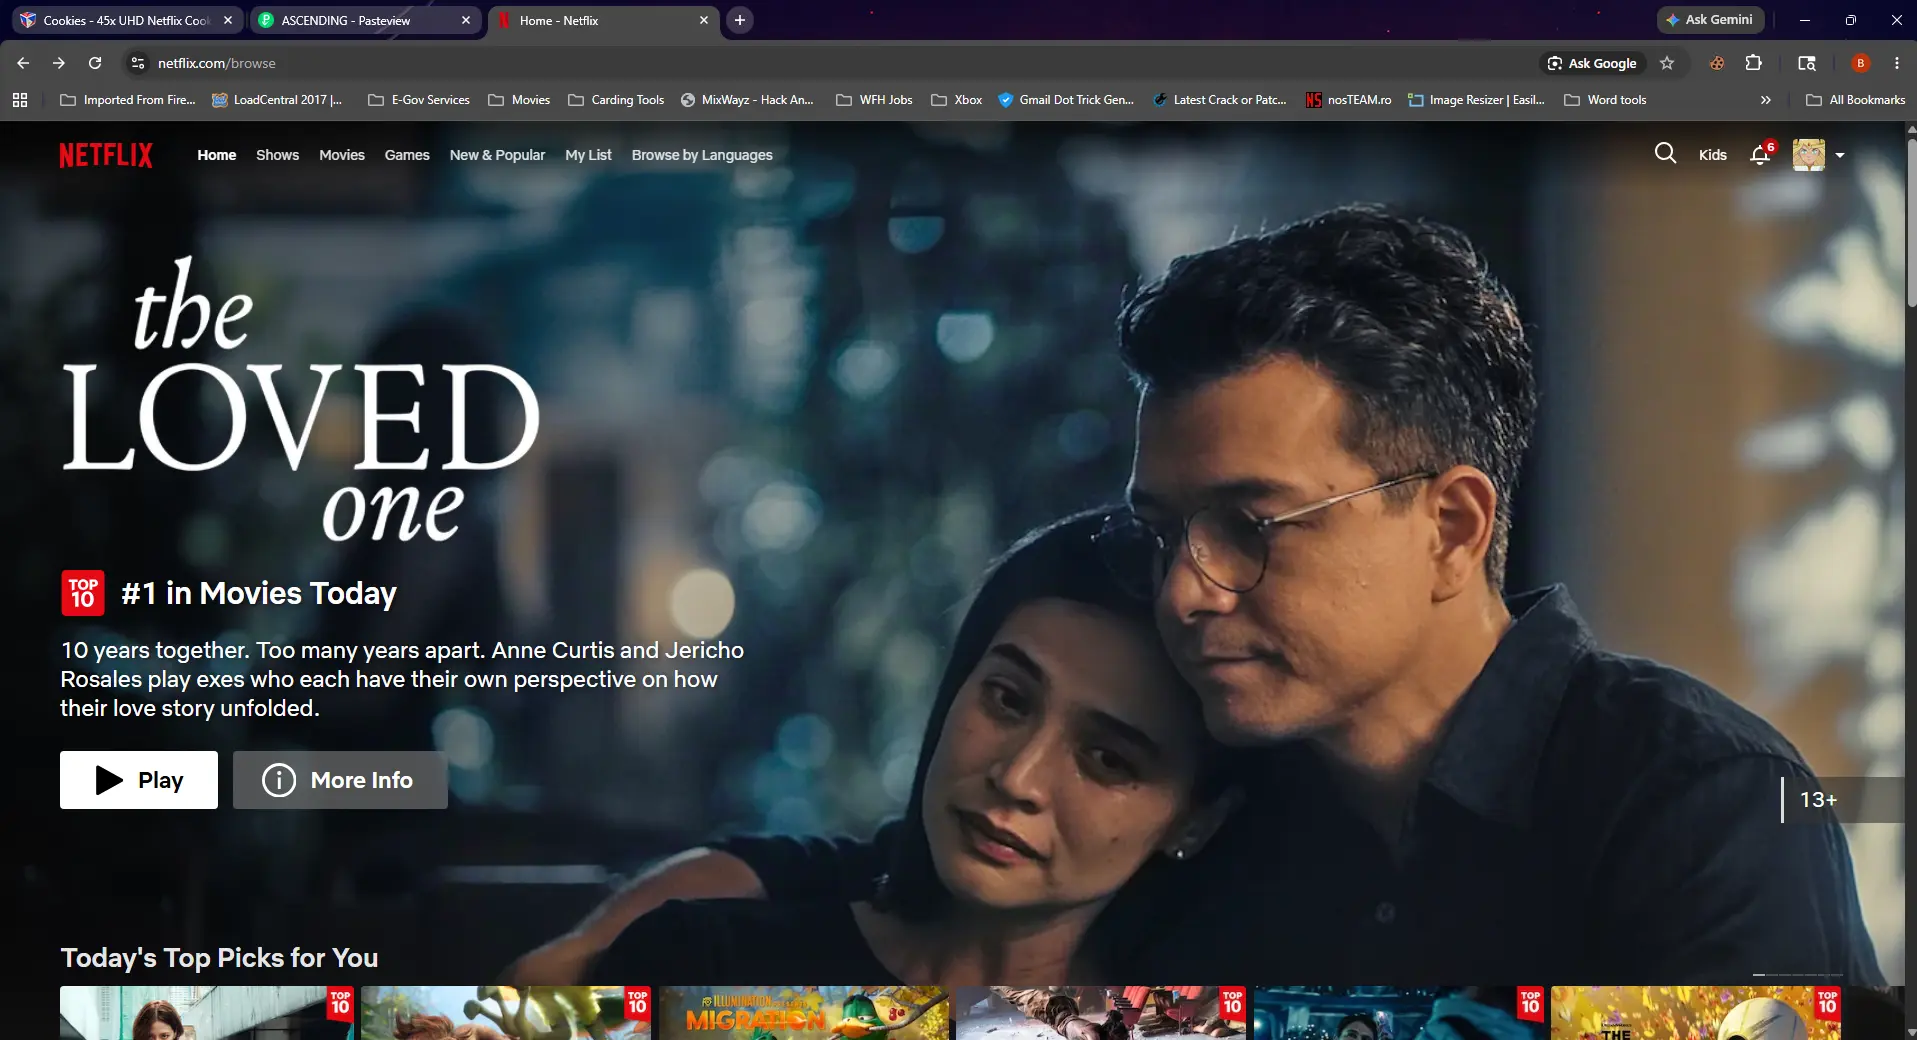The height and width of the screenshot is (1040, 1917).
Task: Open the Image Resizer bookmark
Action: click(1476, 100)
